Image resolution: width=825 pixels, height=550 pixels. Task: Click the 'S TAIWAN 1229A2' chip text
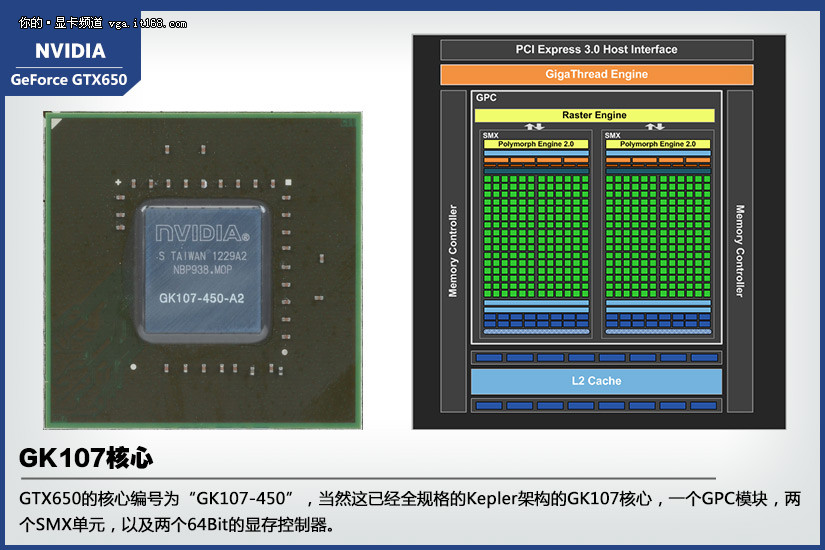click(x=203, y=256)
